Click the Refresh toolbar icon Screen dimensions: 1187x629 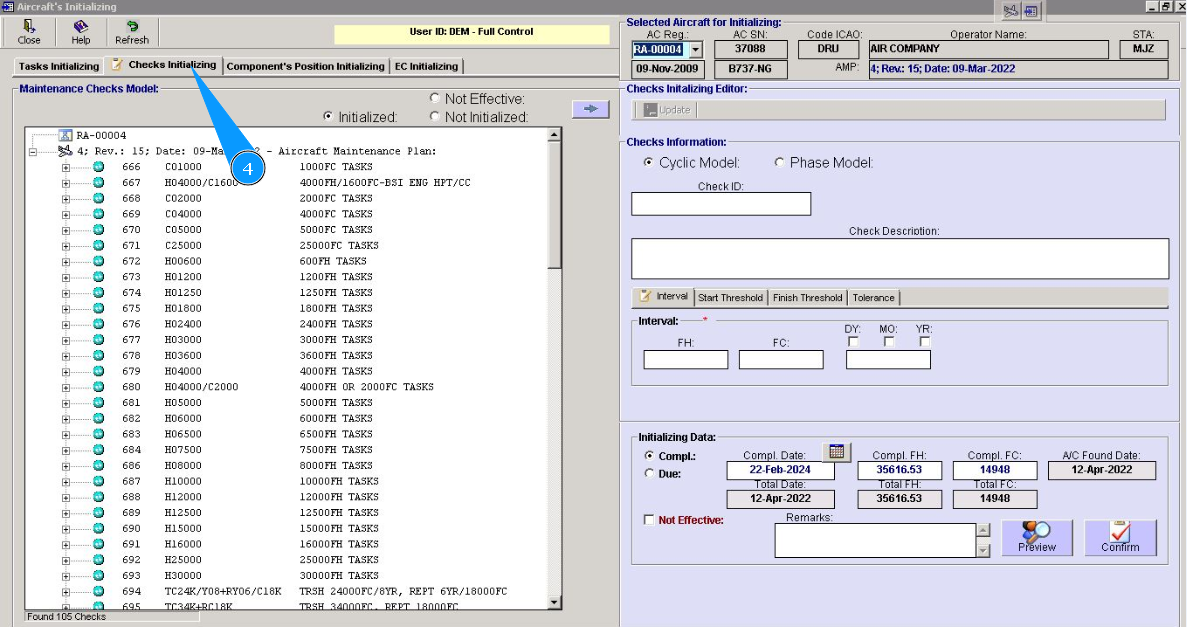[131, 32]
